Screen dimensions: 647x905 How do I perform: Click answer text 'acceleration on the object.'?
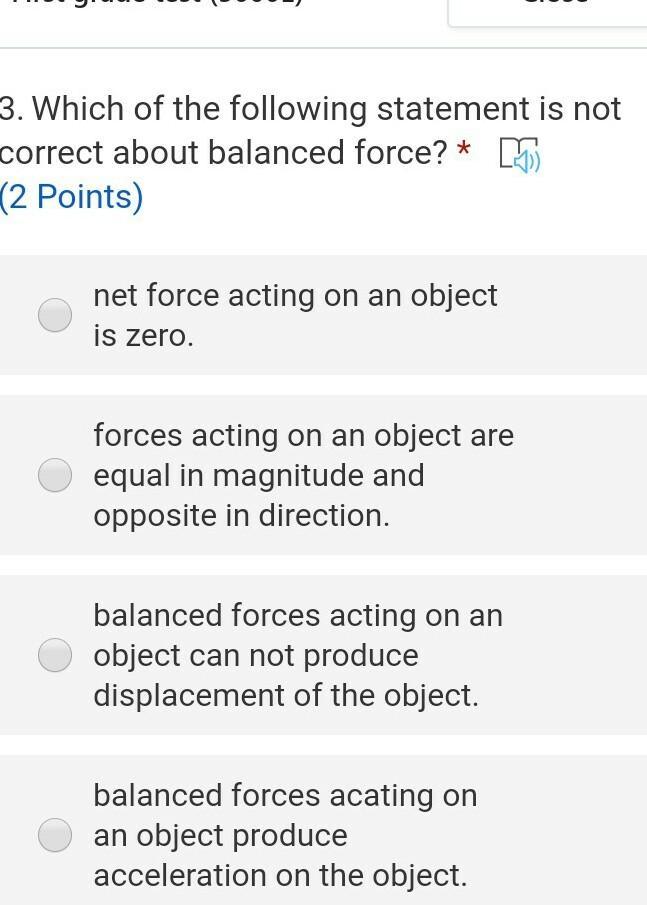(x=280, y=876)
